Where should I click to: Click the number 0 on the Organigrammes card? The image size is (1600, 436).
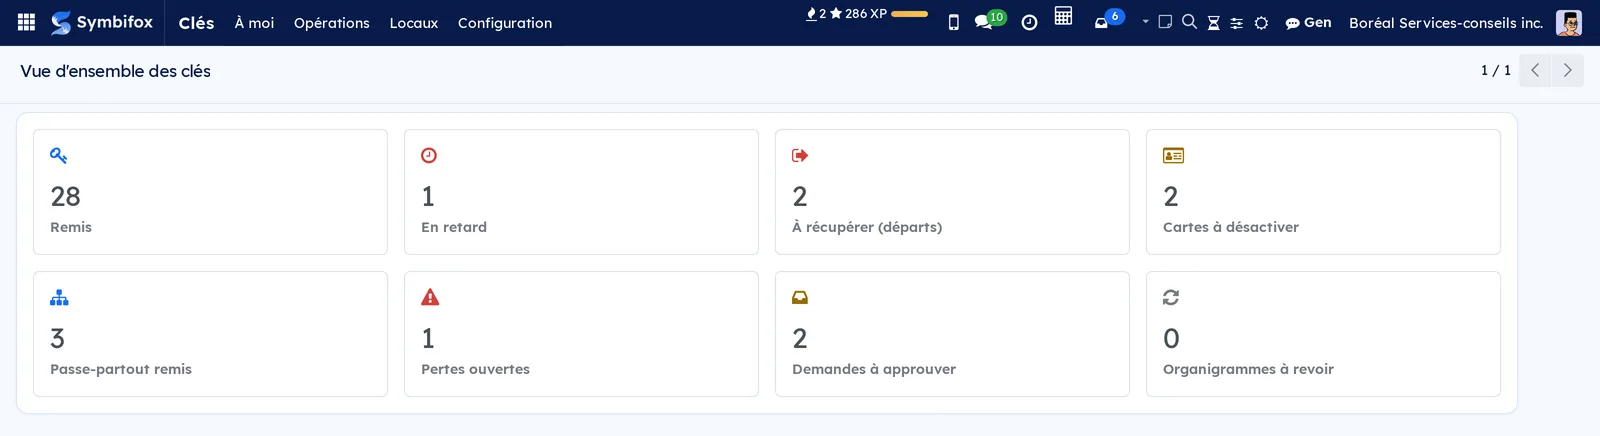[1171, 338]
